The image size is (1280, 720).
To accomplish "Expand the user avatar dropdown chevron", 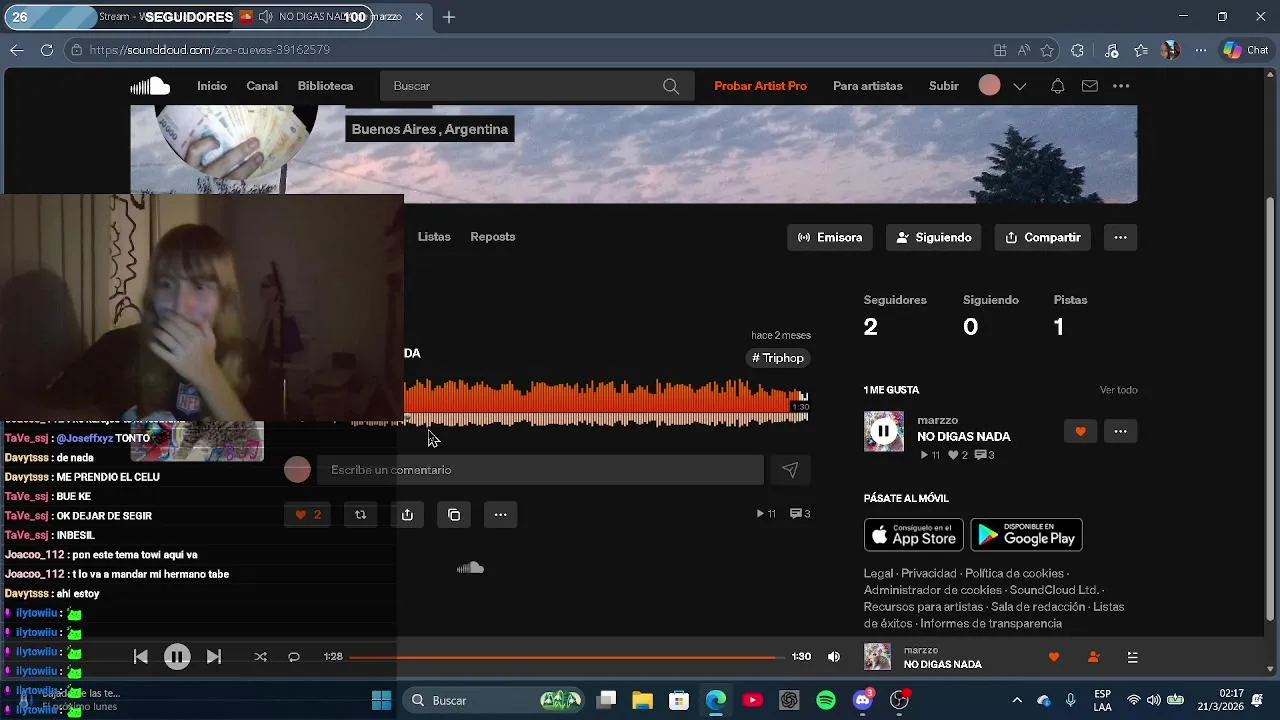I will click(x=1019, y=86).
